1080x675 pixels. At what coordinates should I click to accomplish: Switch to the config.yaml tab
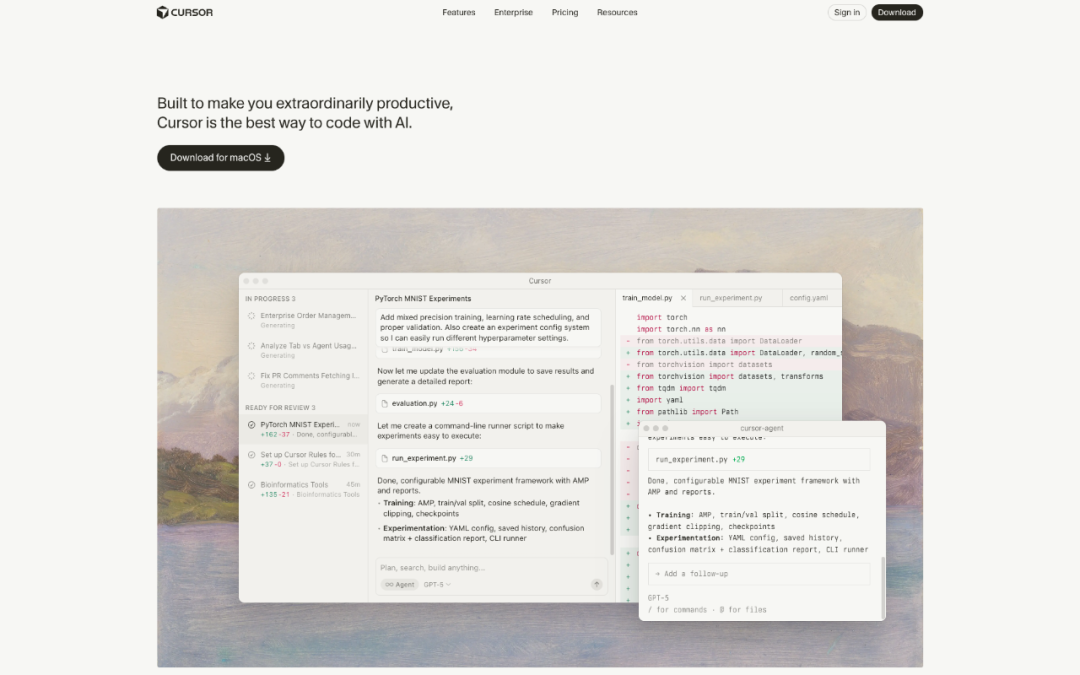click(x=809, y=298)
